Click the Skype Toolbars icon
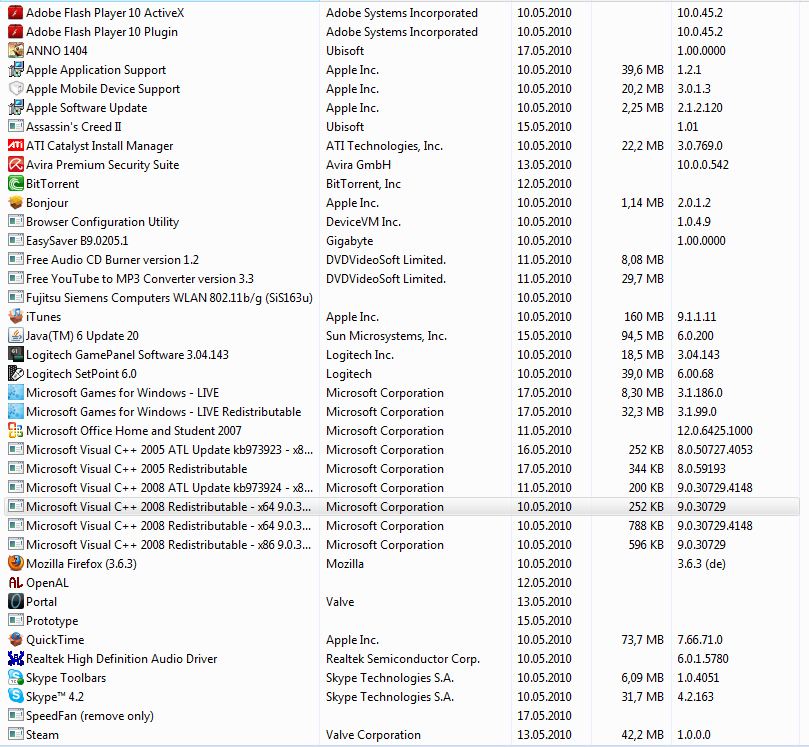This screenshot has height=747, width=809. [x=15, y=677]
